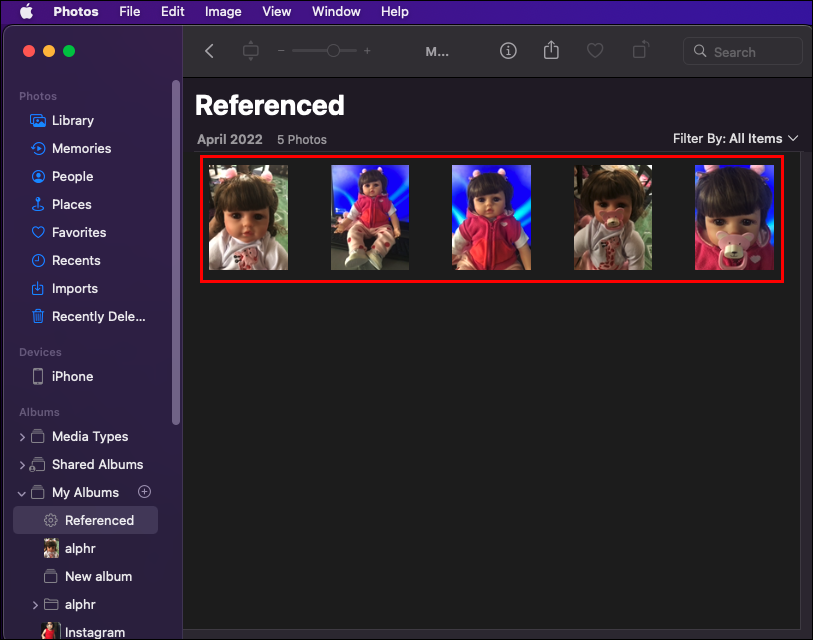Viewport: 813px width, 640px height.
Task: Open the Filter By: All Items dropdown
Action: pos(735,138)
